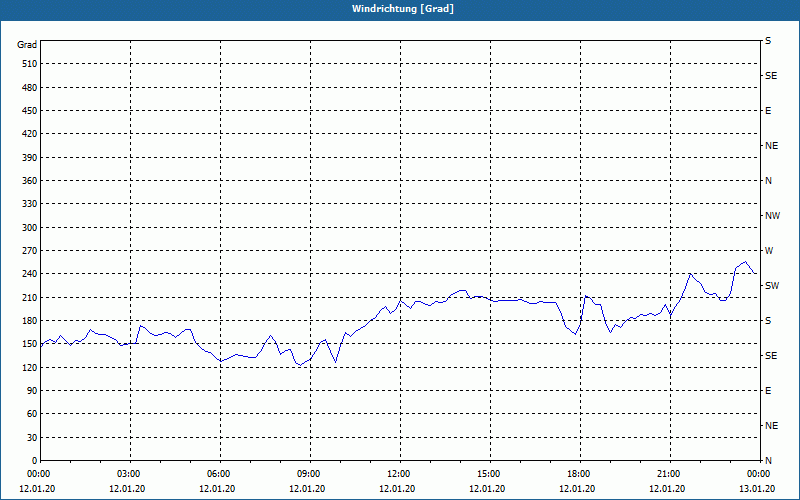Select the 210 degree axis label
This screenshot has width=800, height=500.
tap(30, 297)
